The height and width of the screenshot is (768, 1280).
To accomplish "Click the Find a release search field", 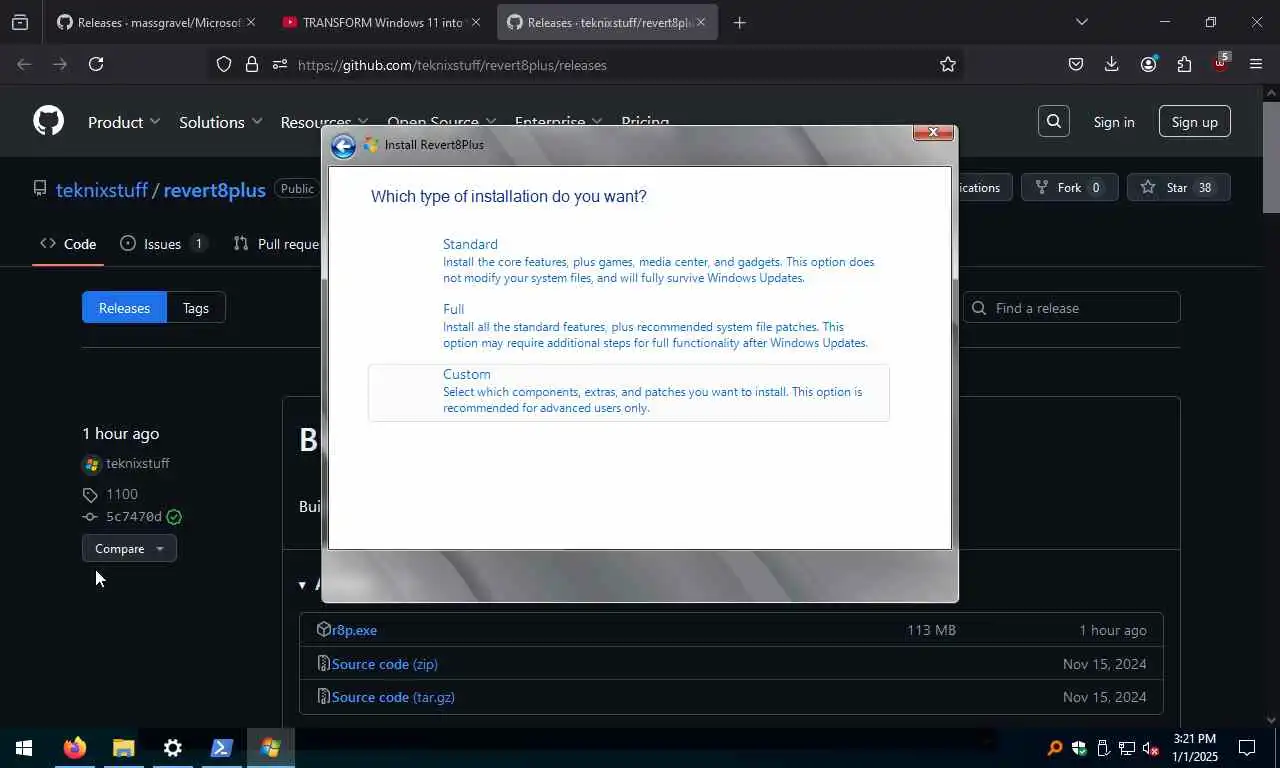I will click(x=1071, y=308).
